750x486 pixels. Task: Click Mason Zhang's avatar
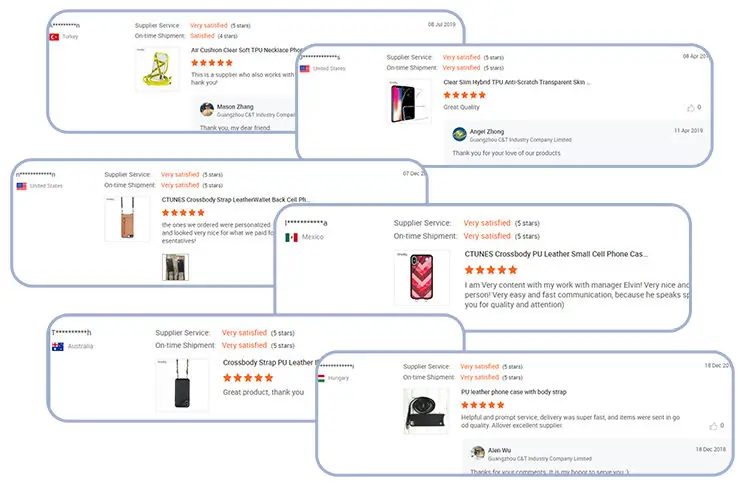tap(207, 110)
